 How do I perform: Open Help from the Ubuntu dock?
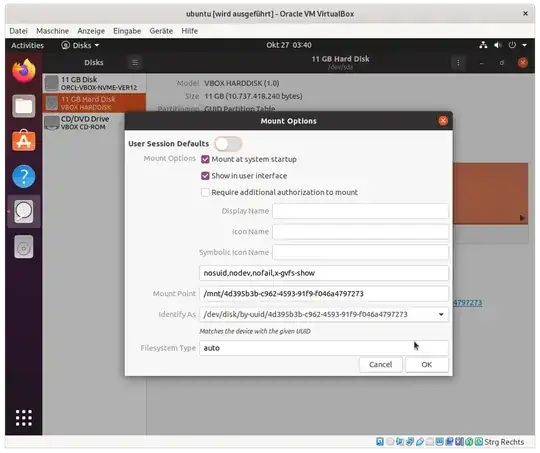(24, 176)
